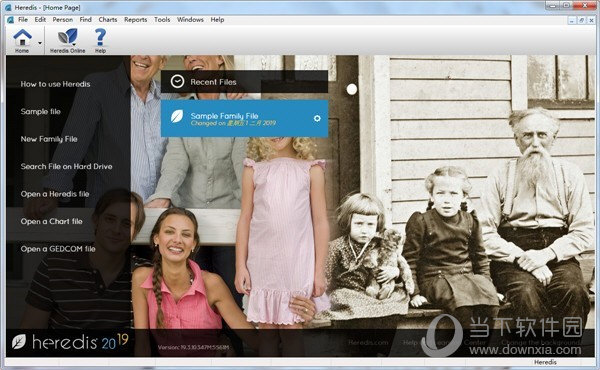
Task: Open the Help menu in menu bar
Action: [x=217, y=20]
